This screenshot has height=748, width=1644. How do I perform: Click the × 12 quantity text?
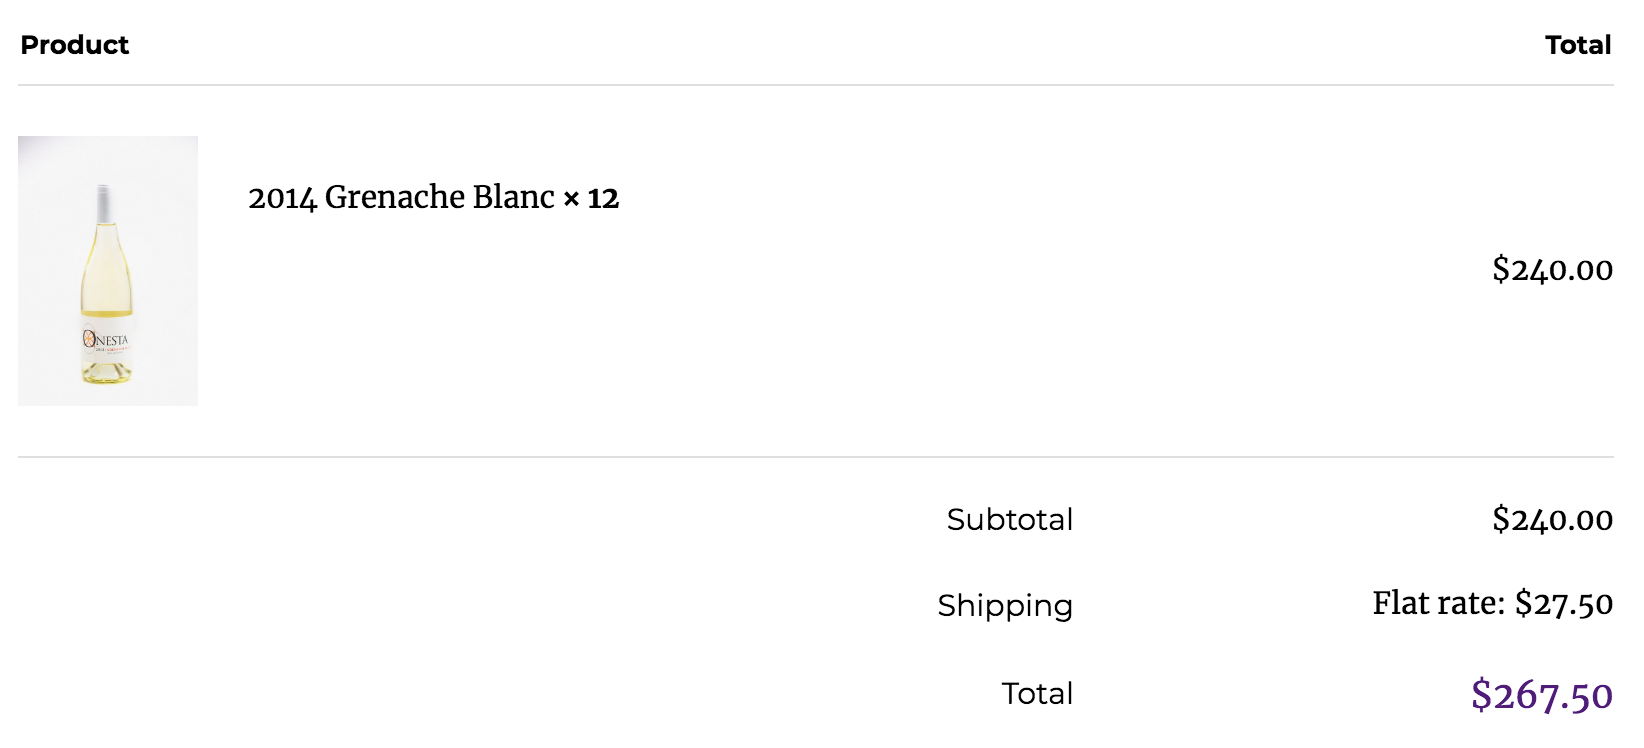click(591, 198)
